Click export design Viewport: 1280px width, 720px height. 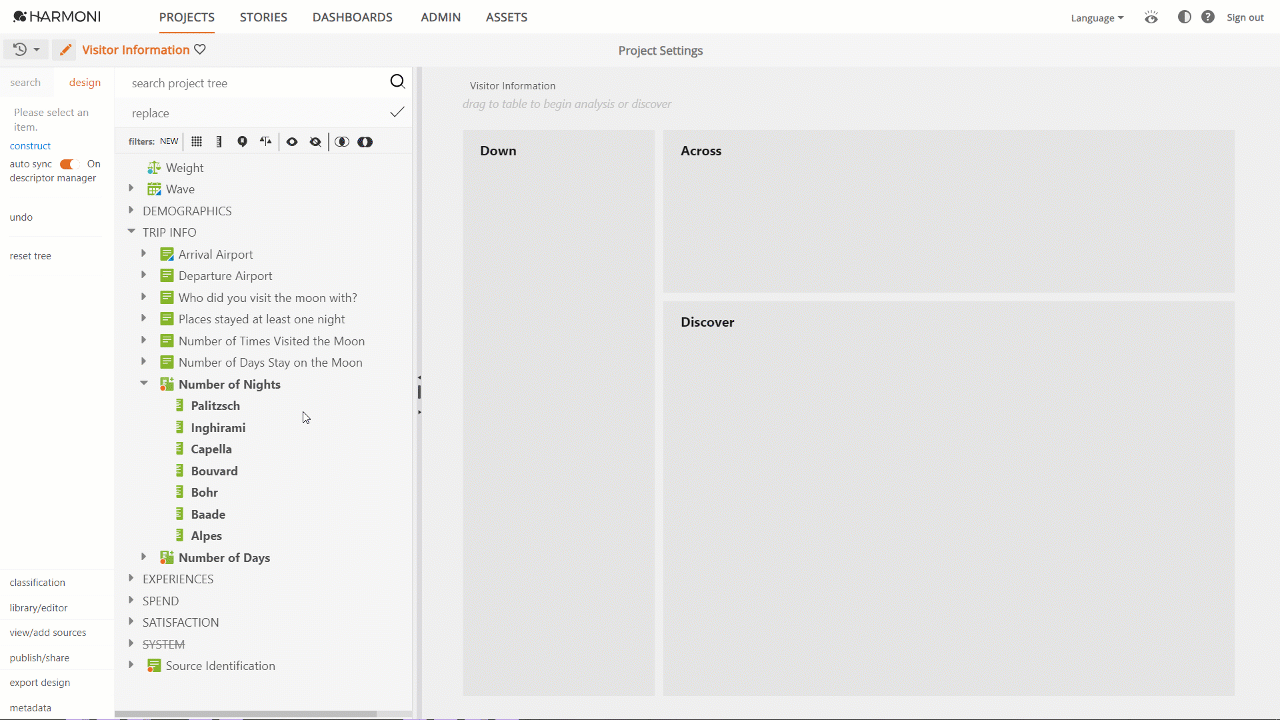pyautogui.click(x=40, y=683)
